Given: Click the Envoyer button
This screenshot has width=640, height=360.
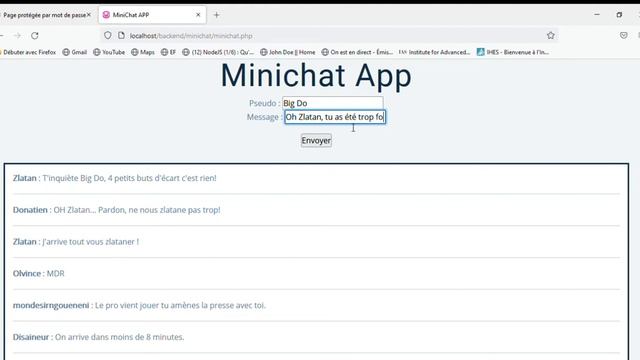Looking at the screenshot, I should coord(316,140).
